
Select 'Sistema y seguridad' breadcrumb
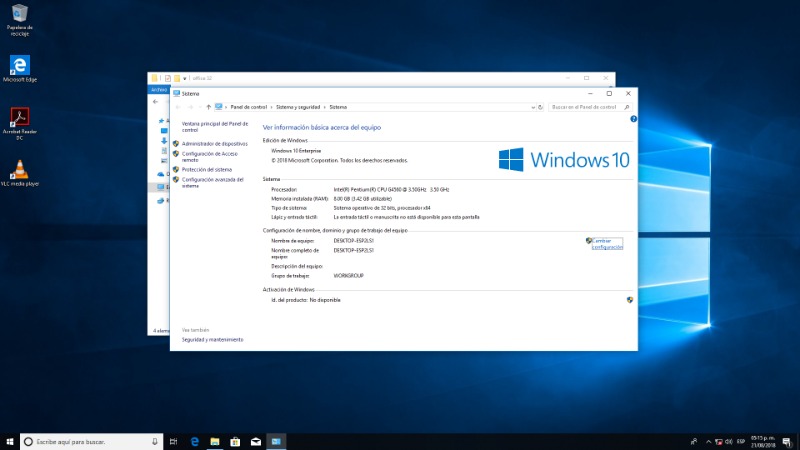[298, 106]
